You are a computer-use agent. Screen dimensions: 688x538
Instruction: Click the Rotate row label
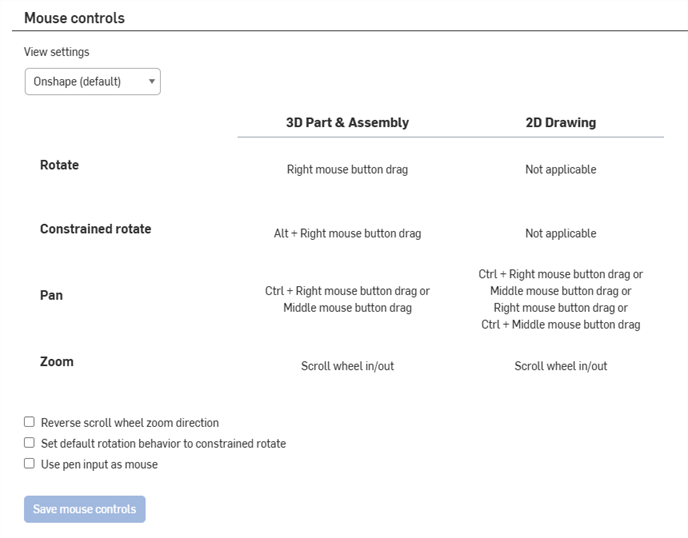[x=59, y=165]
